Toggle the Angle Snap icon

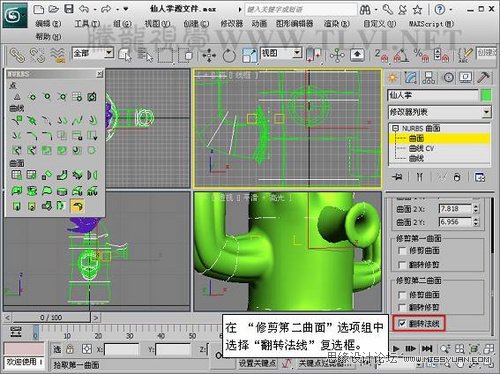click(402, 55)
